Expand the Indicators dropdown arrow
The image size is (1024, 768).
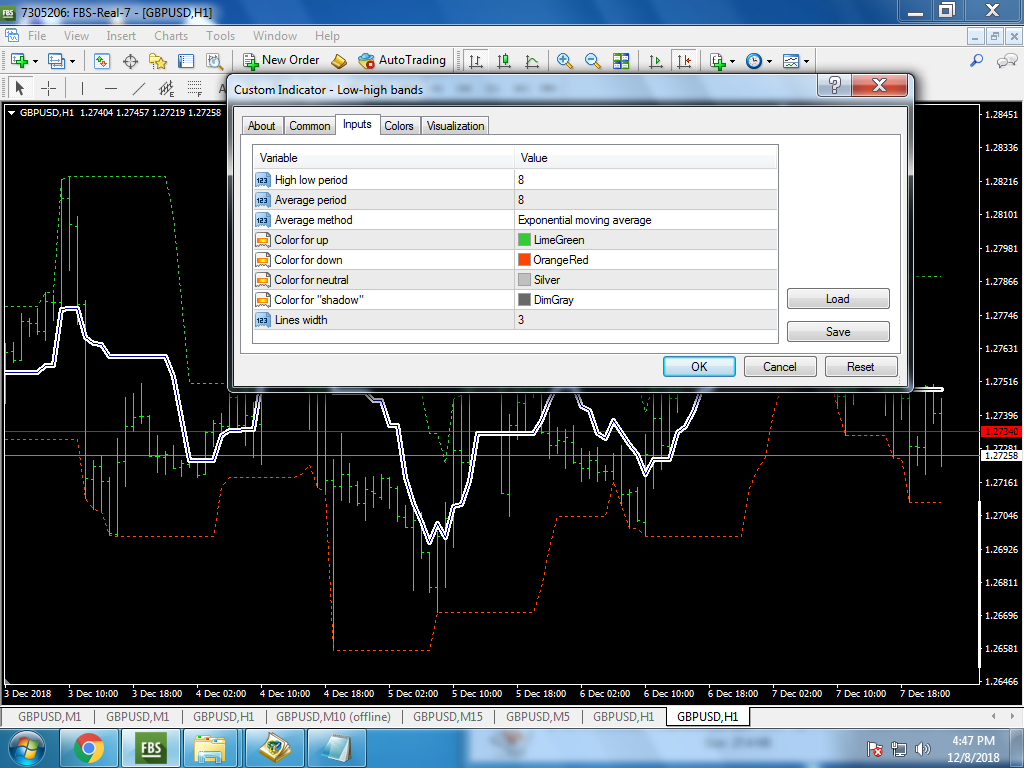[x=733, y=61]
